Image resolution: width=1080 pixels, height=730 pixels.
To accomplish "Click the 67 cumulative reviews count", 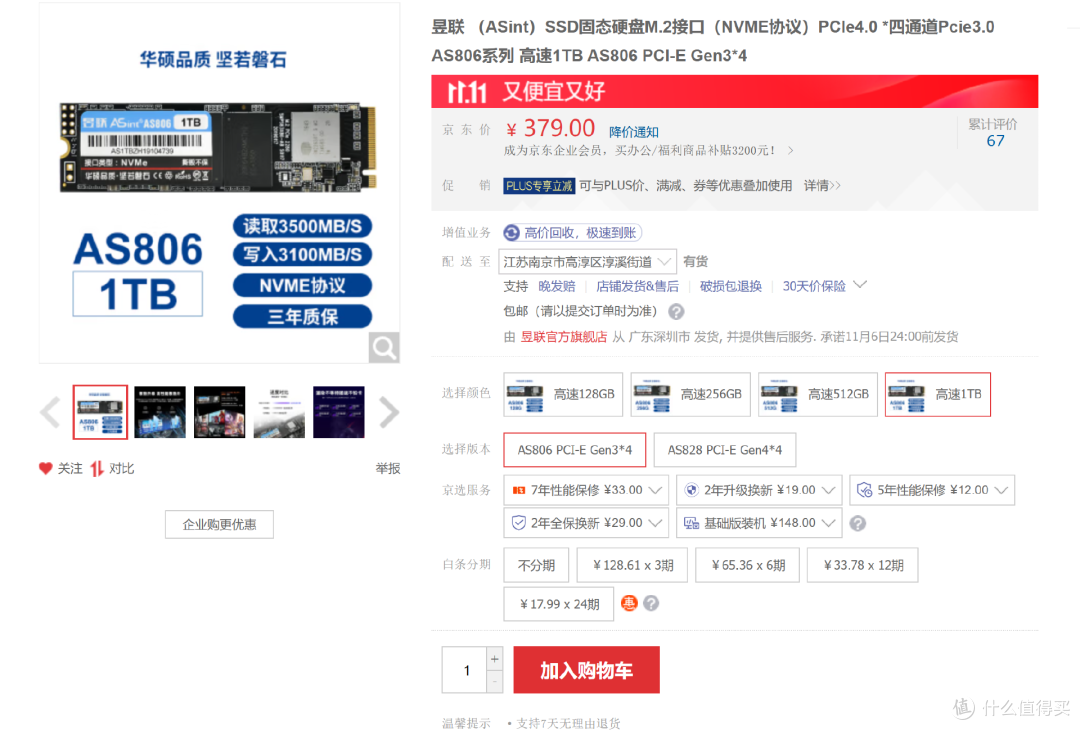I will point(995,141).
